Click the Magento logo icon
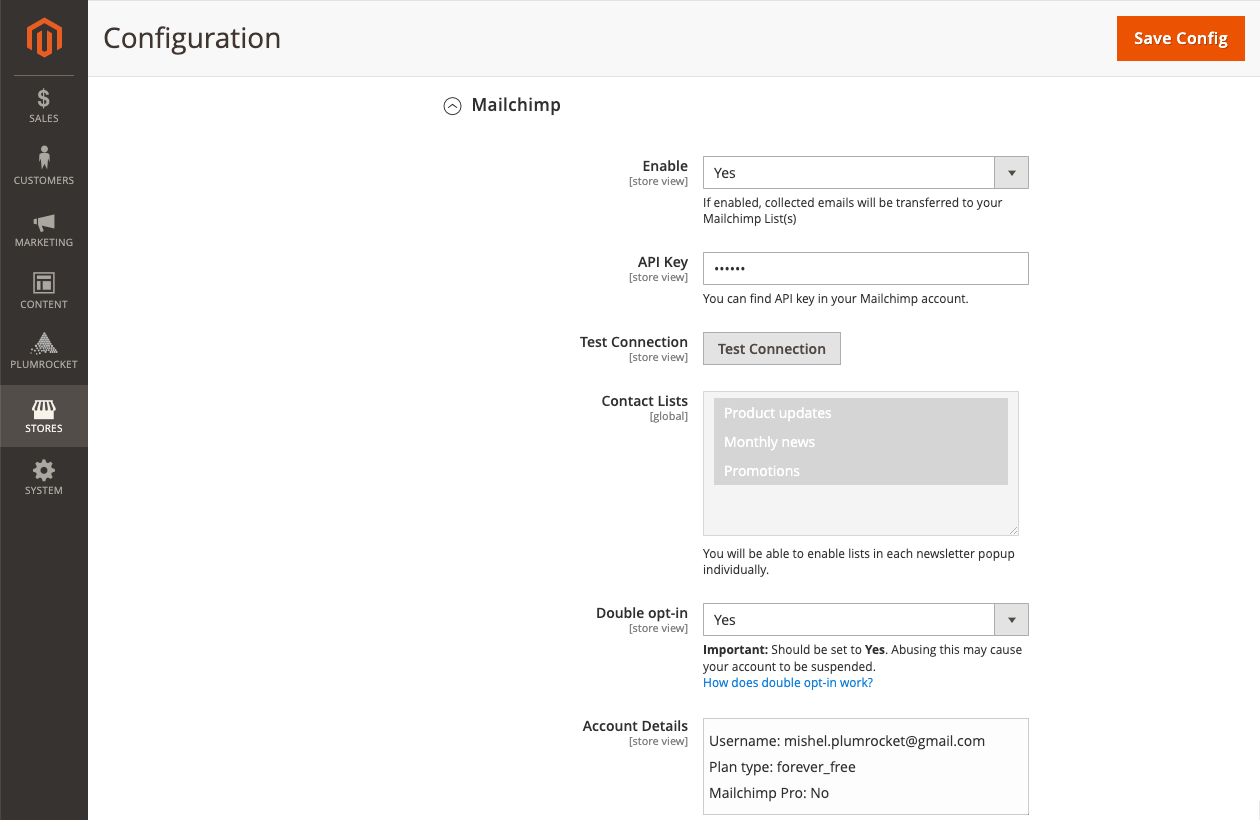The height and width of the screenshot is (820, 1260). 43,38
